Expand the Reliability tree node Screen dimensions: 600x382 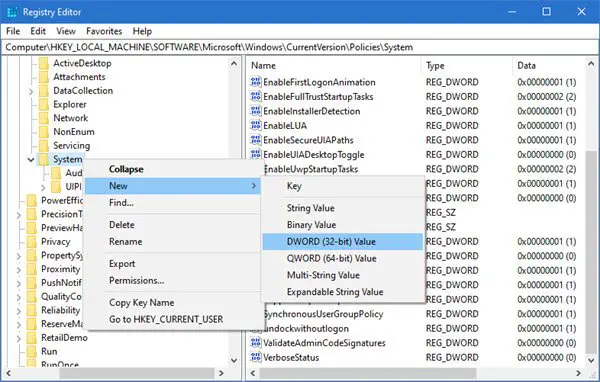(x=19, y=311)
